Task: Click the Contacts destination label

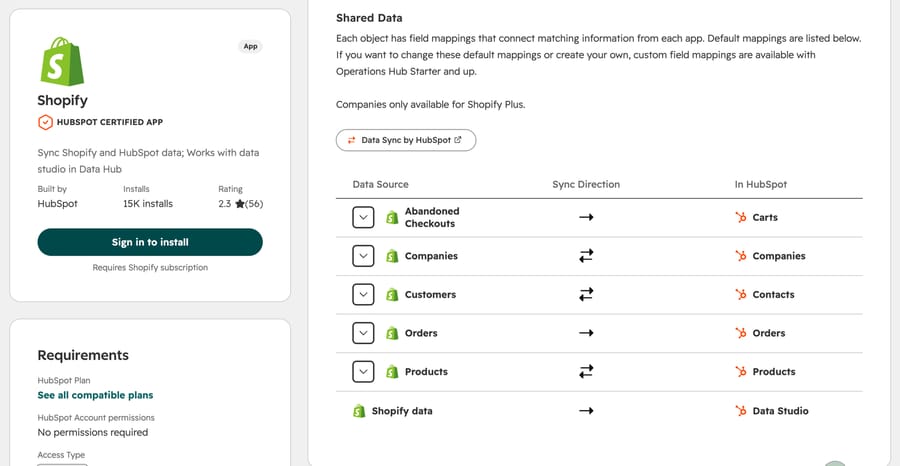Action: pos(774,294)
